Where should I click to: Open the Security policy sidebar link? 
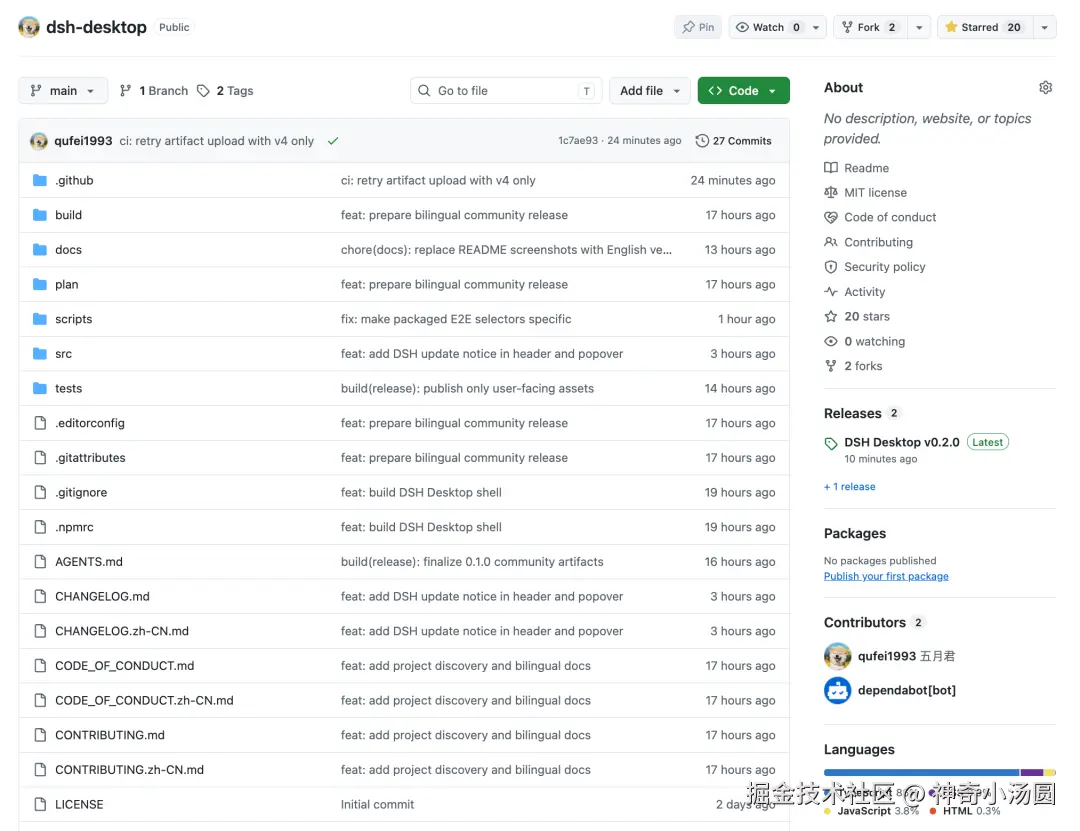pyautogui.click(x=884, y=267)
